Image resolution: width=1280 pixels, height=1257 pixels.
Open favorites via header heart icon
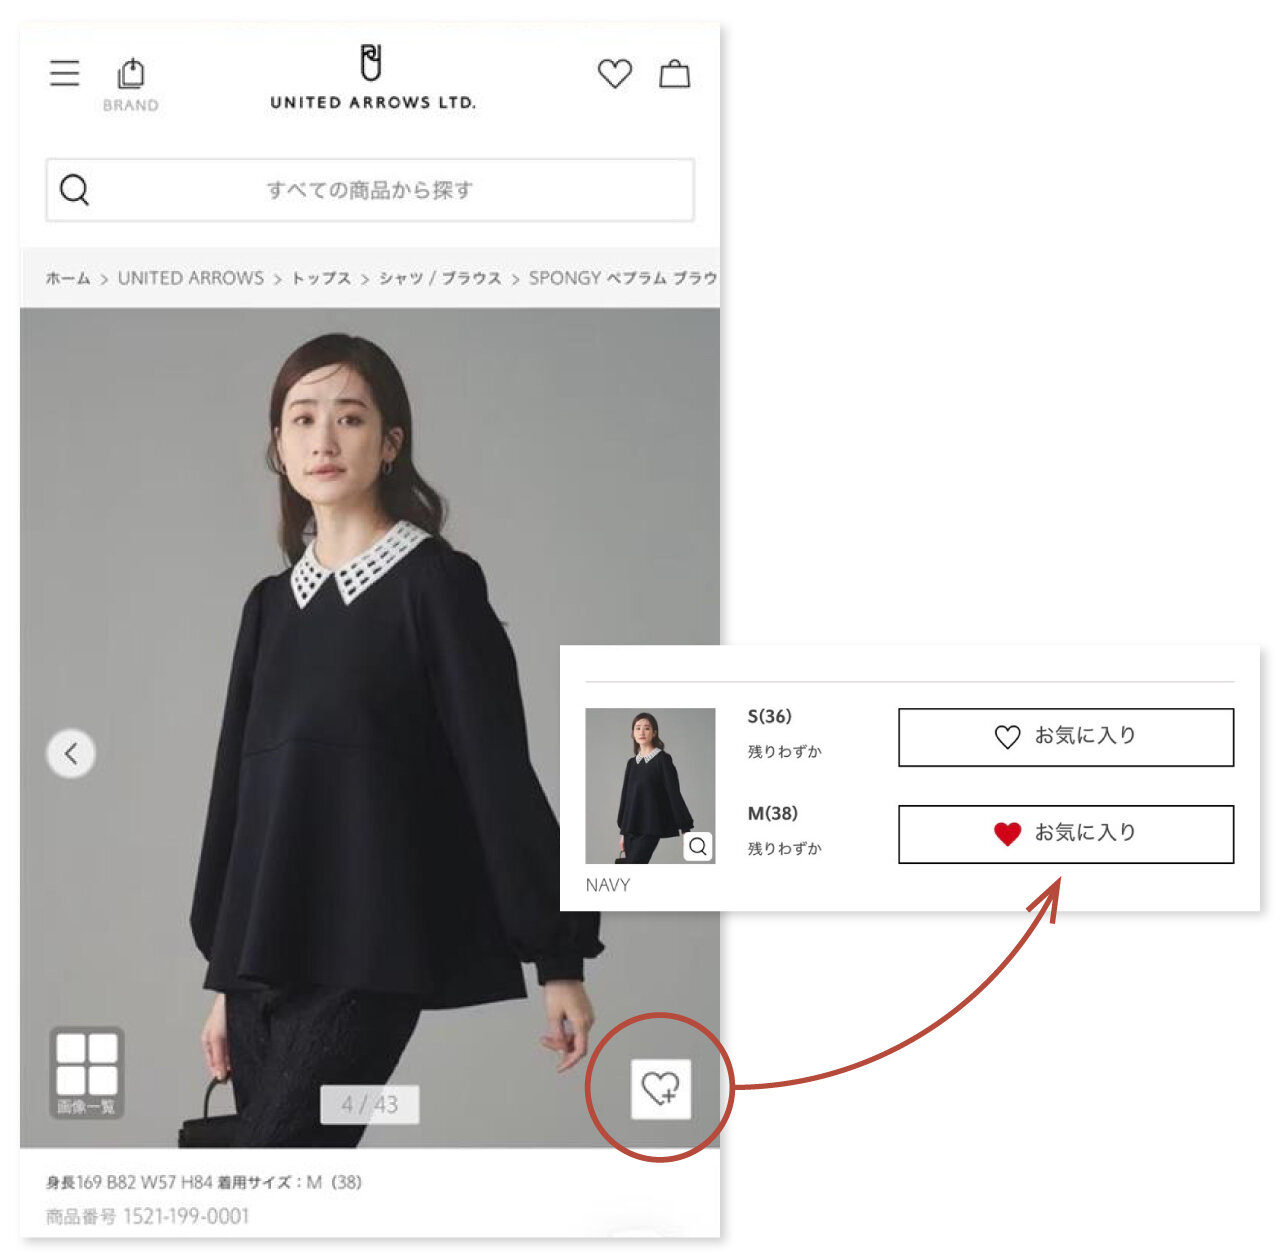[614, 73]
